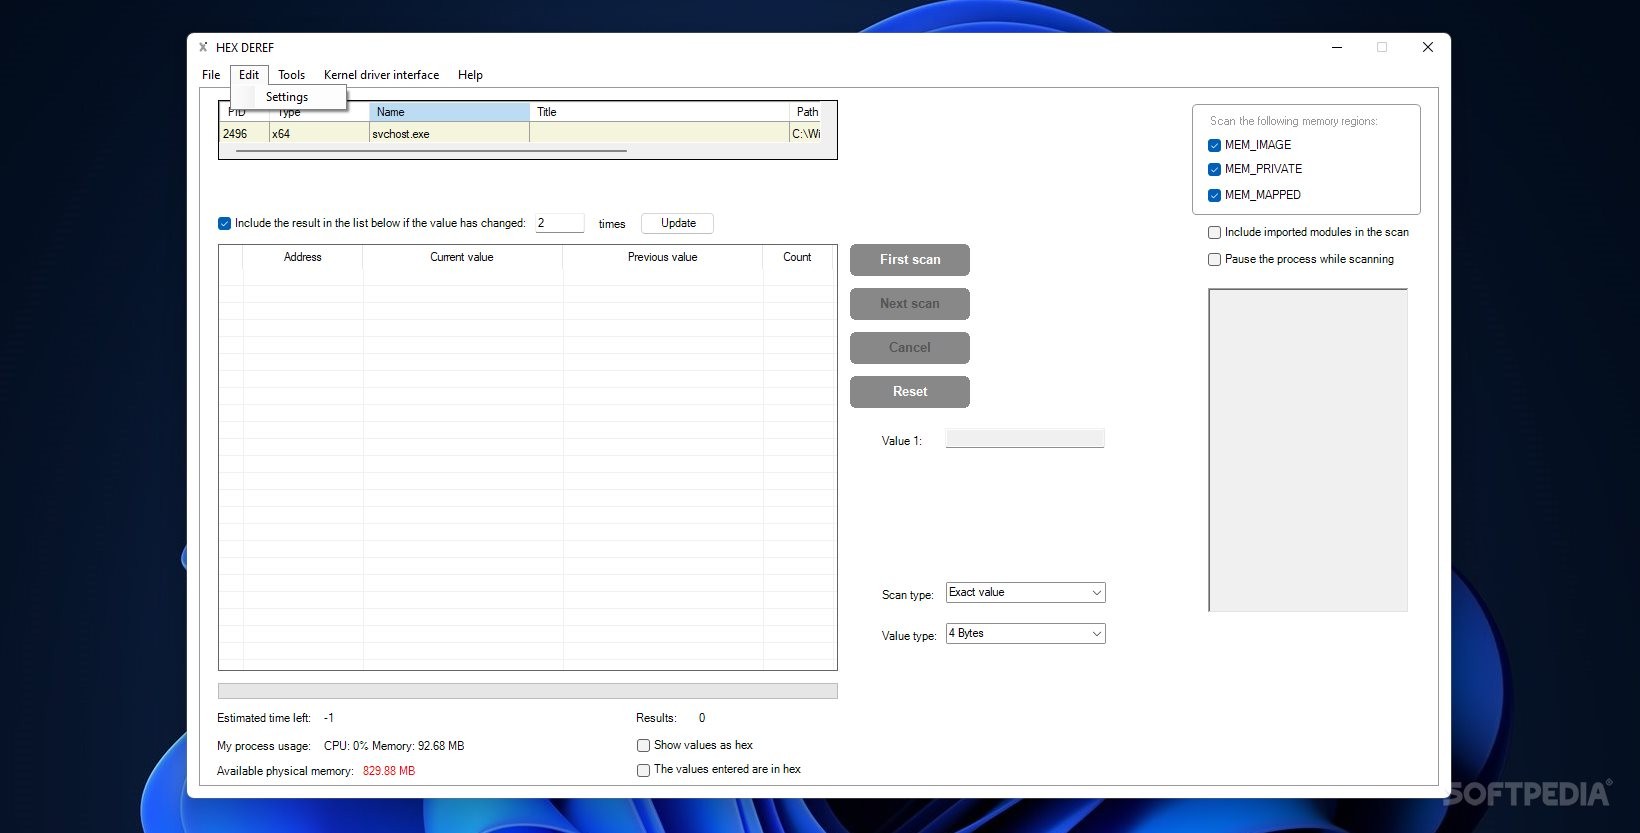Screen dimensions: 1640x833
Task: Click the process list horizontal scrollbar
Action: (431, 151)
